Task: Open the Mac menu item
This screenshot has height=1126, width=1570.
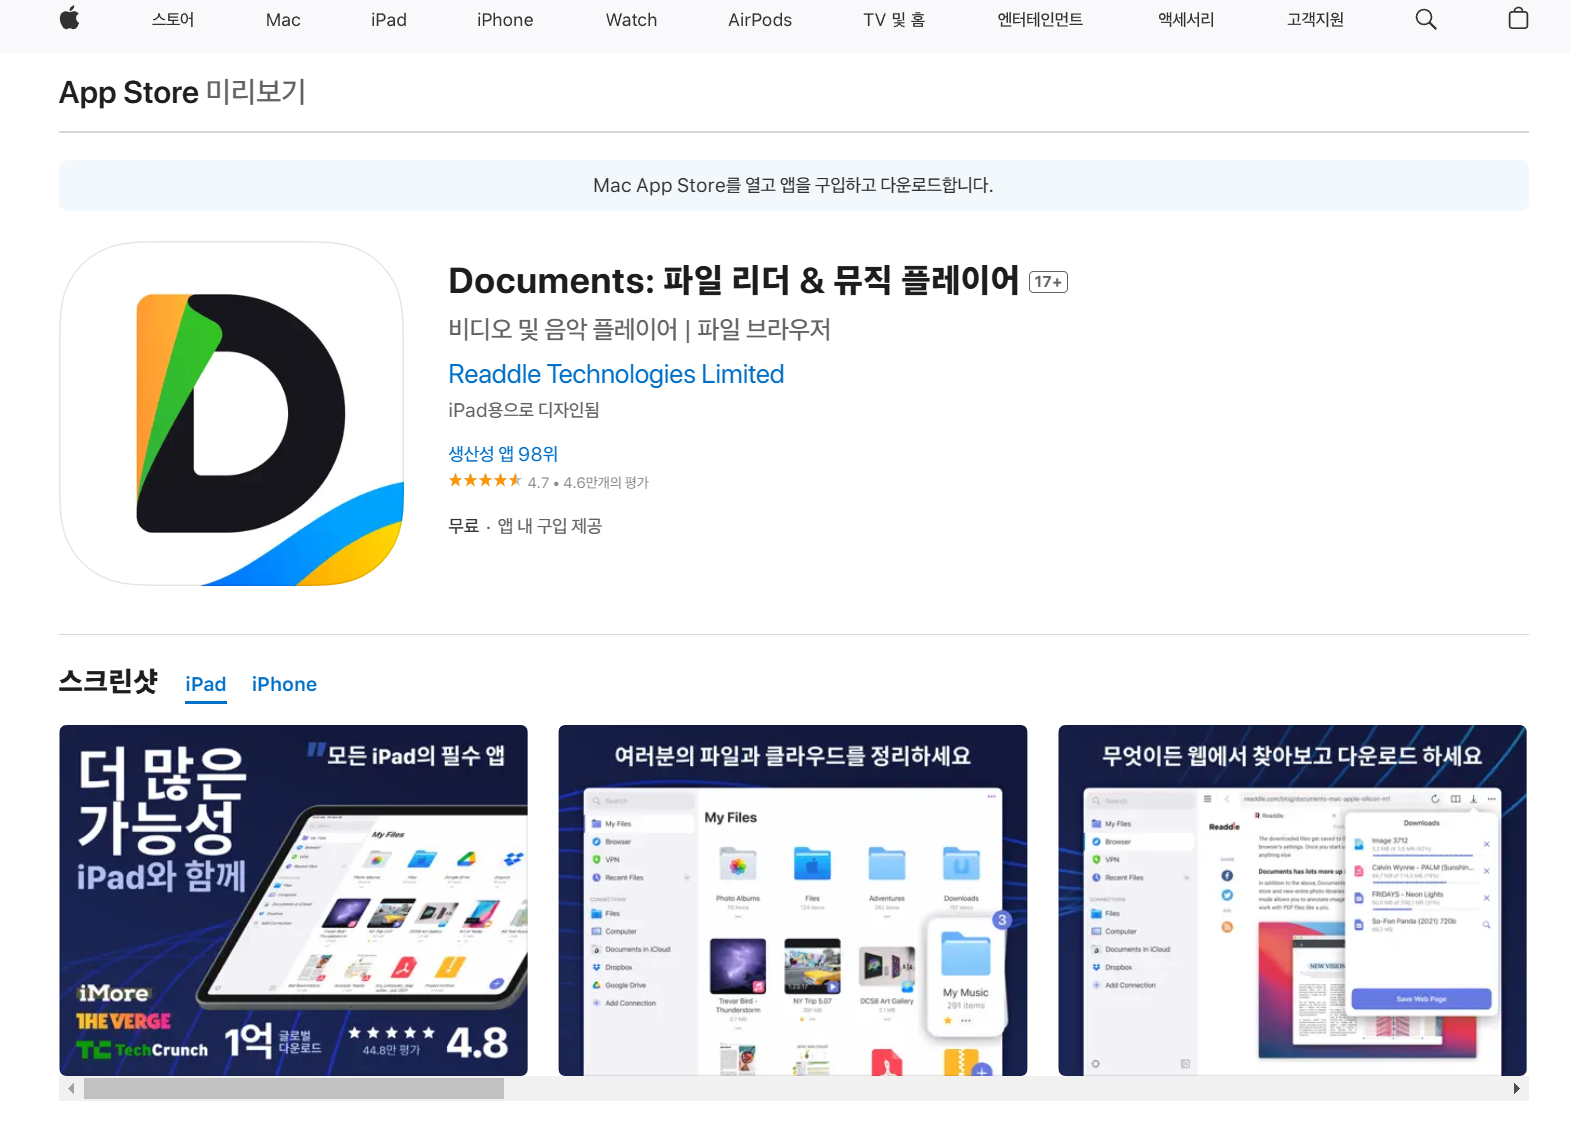Action: click(283, 19)
